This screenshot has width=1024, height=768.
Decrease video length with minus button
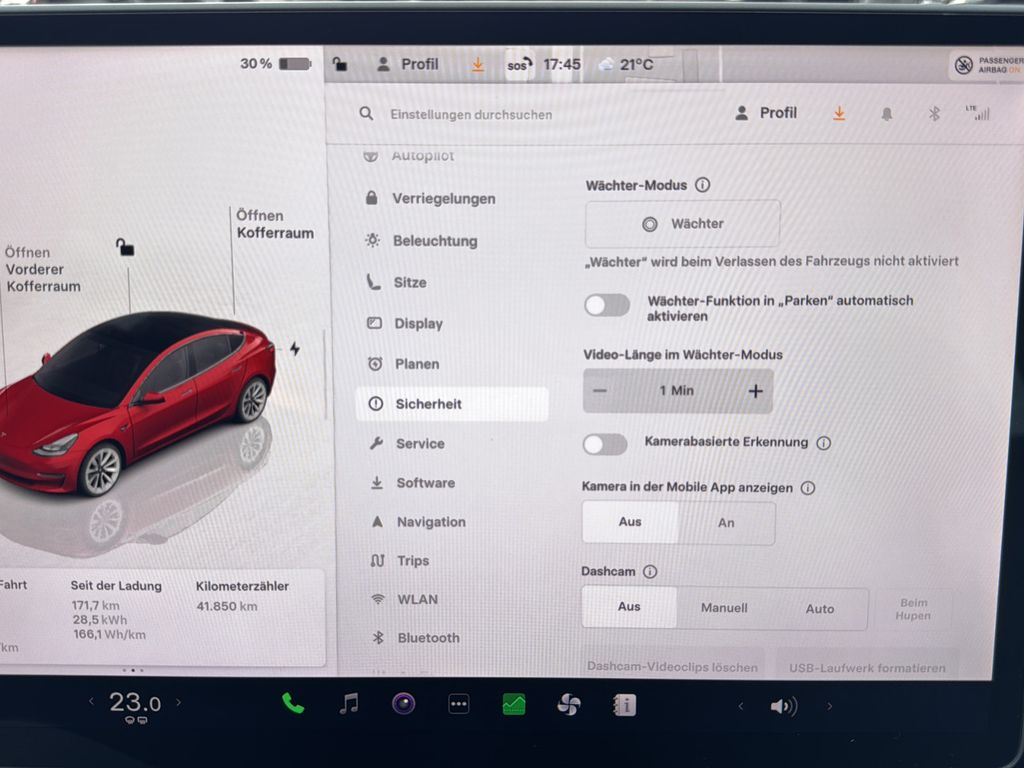coord(600,391)
